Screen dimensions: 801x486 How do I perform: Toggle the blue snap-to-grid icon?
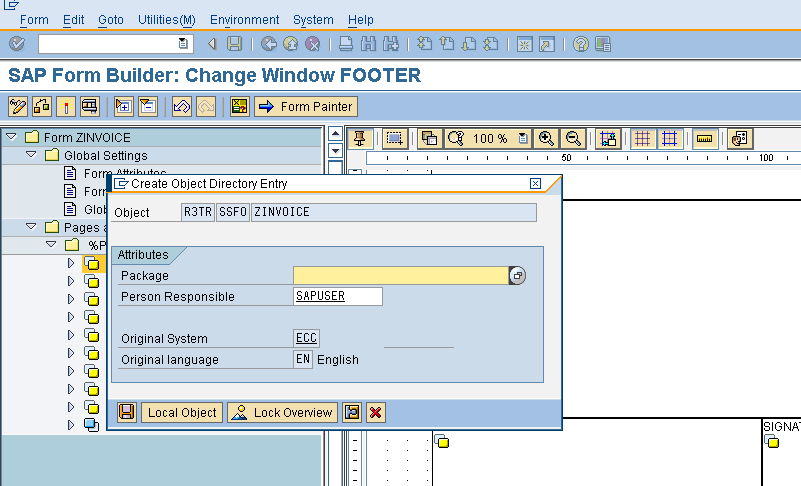click(x=669, y=138)
